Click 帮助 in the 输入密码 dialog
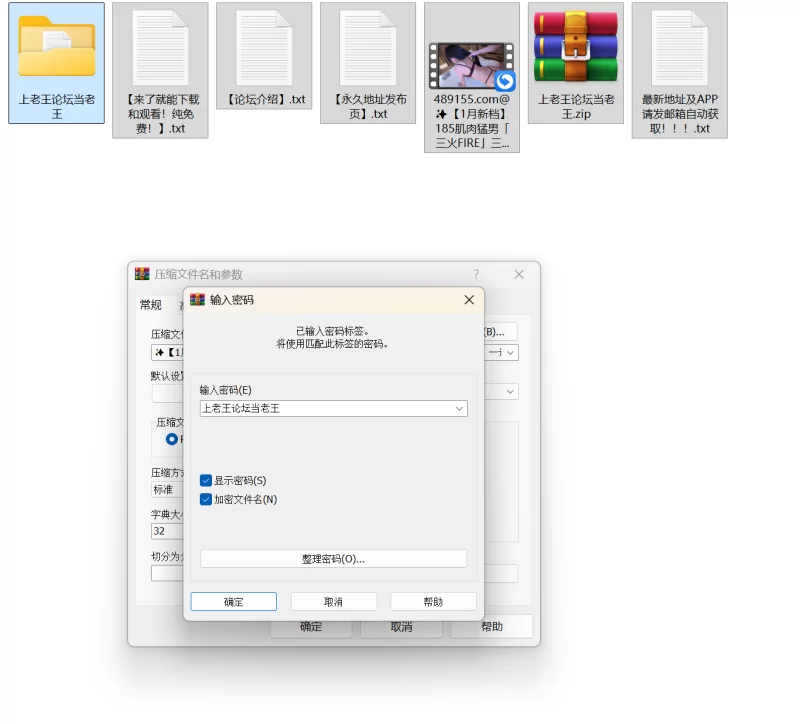 pyautogui.click(x=433, y=602)
